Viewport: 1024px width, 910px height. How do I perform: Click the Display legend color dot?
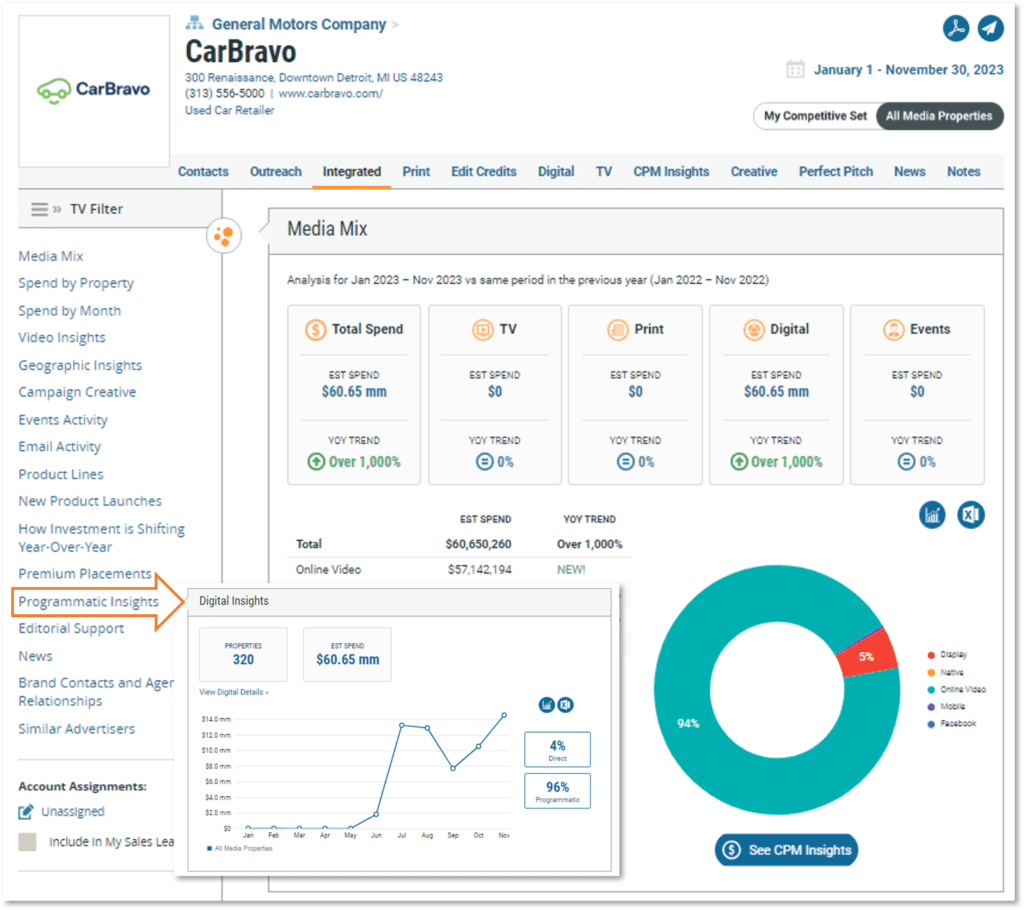tap(931, 655)
